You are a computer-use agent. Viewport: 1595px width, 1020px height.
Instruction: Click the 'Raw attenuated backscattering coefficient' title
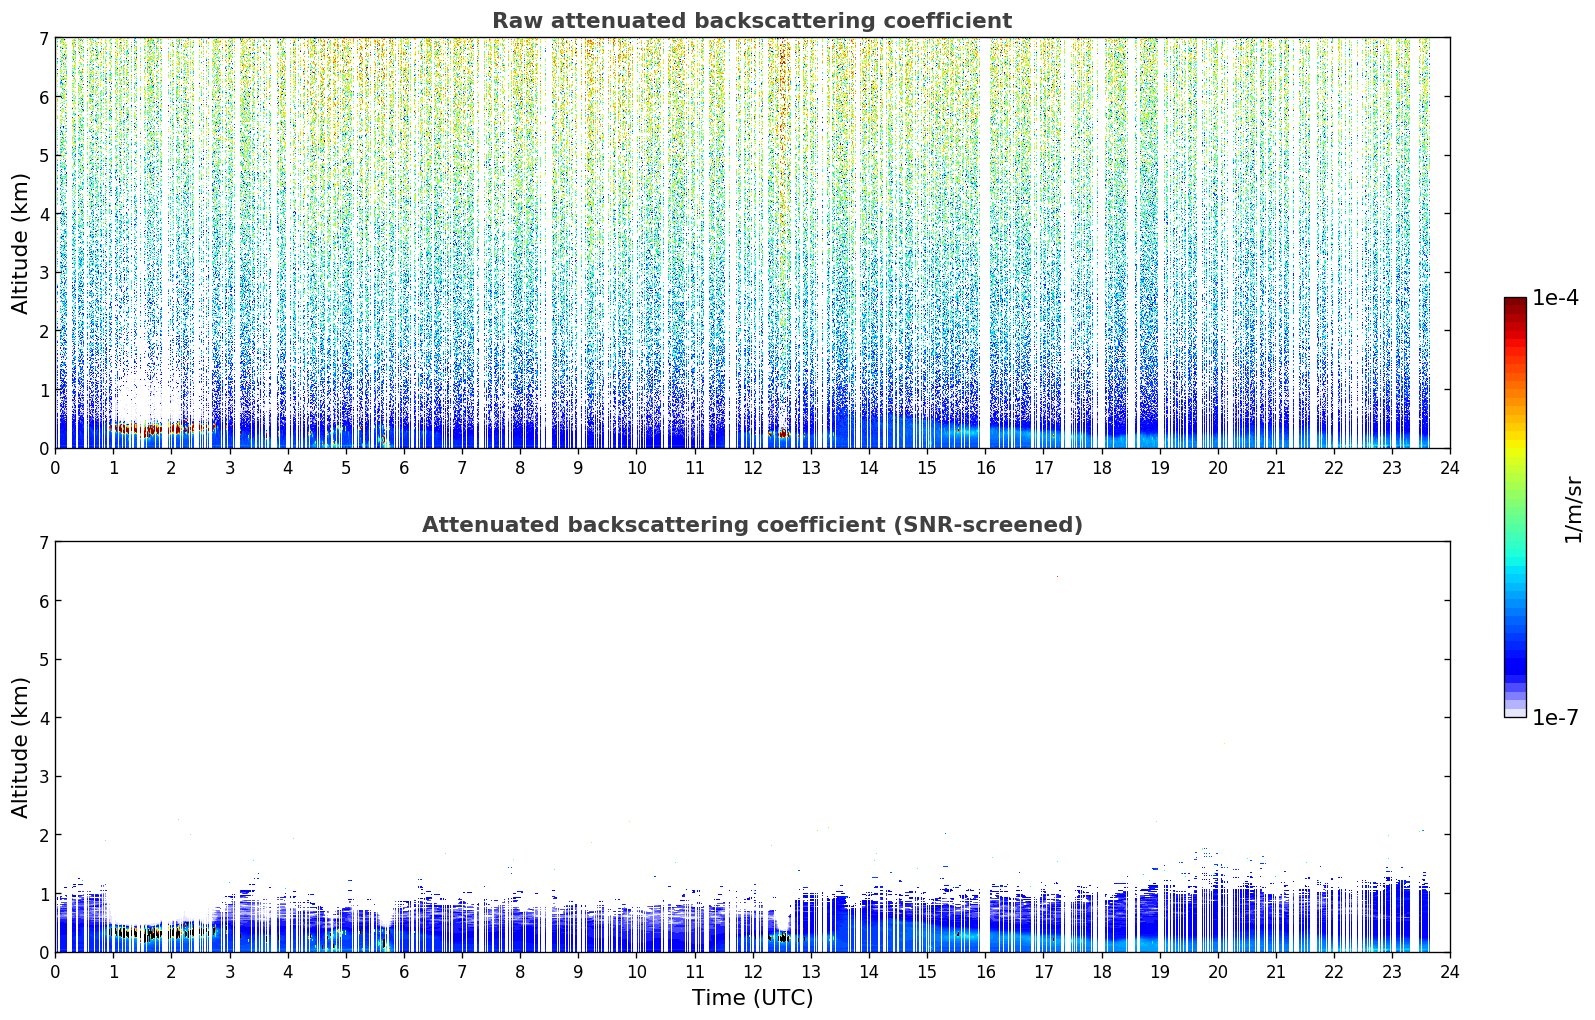pos(752,21)
